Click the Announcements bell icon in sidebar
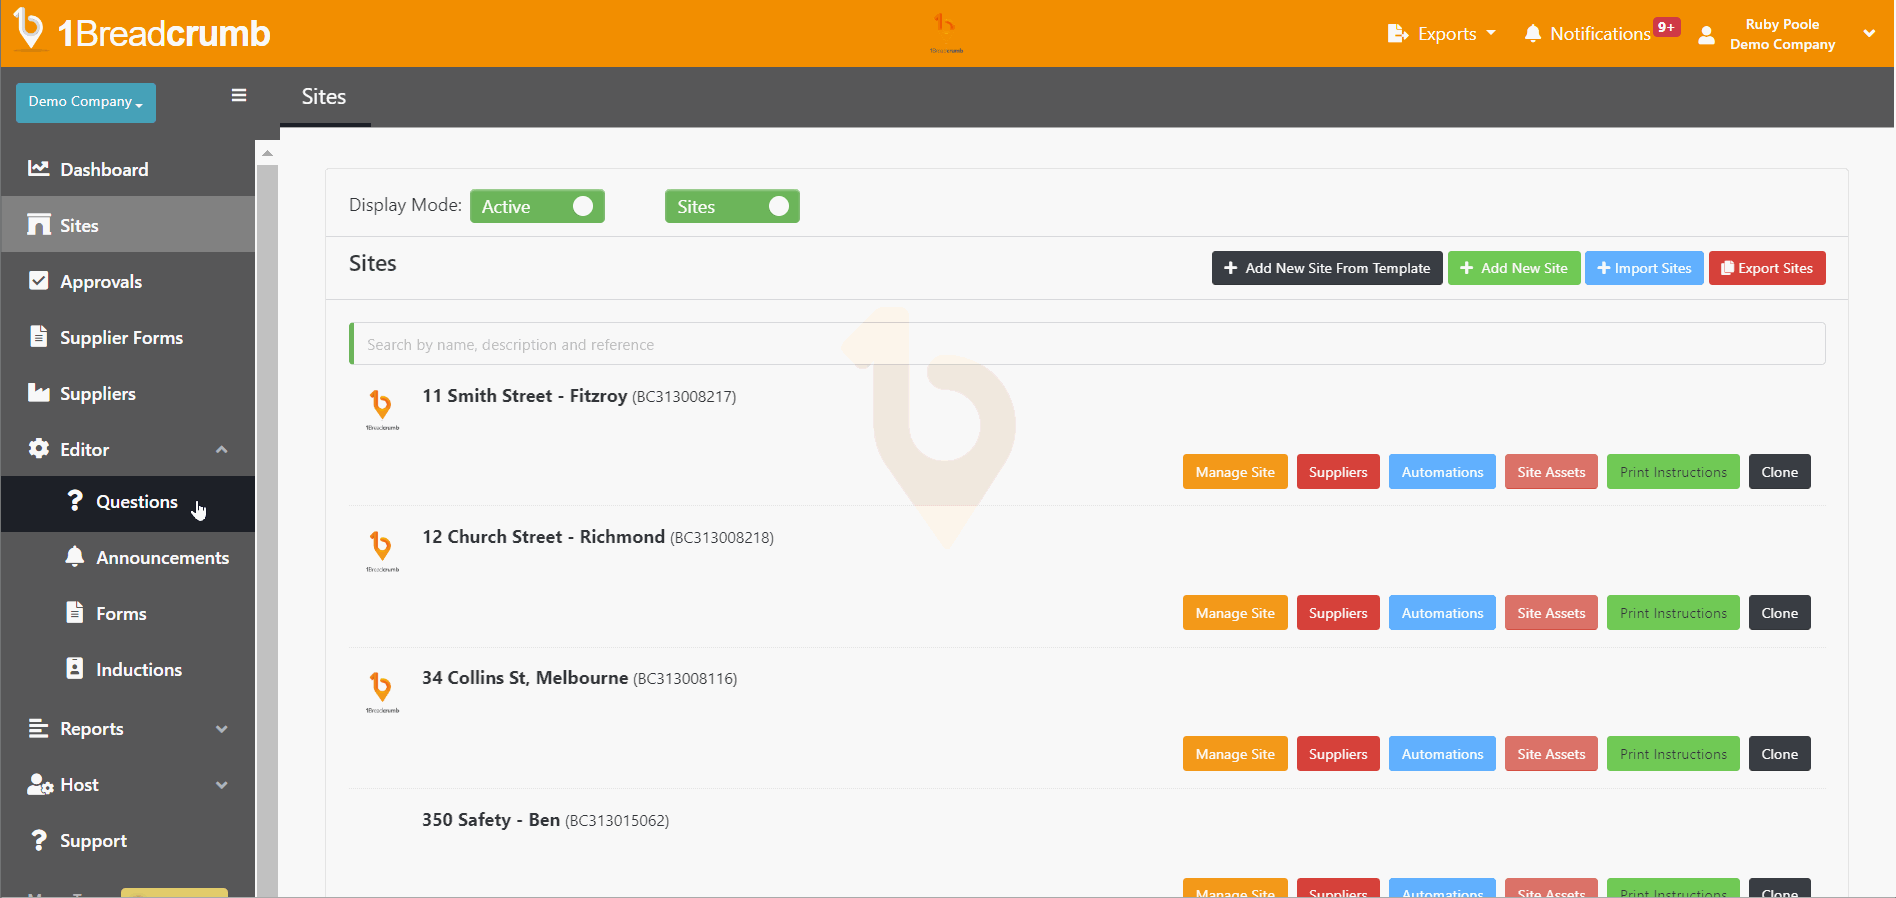 (75, 556)
